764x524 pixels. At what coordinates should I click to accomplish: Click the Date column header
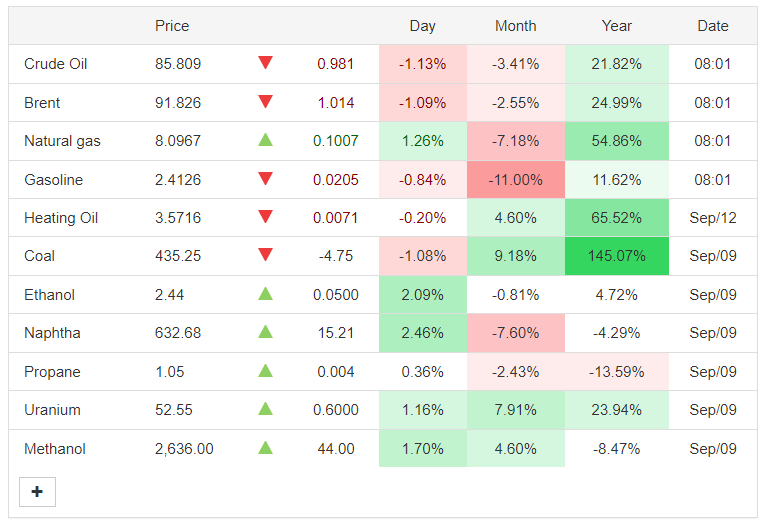click(x=713, y=26)
